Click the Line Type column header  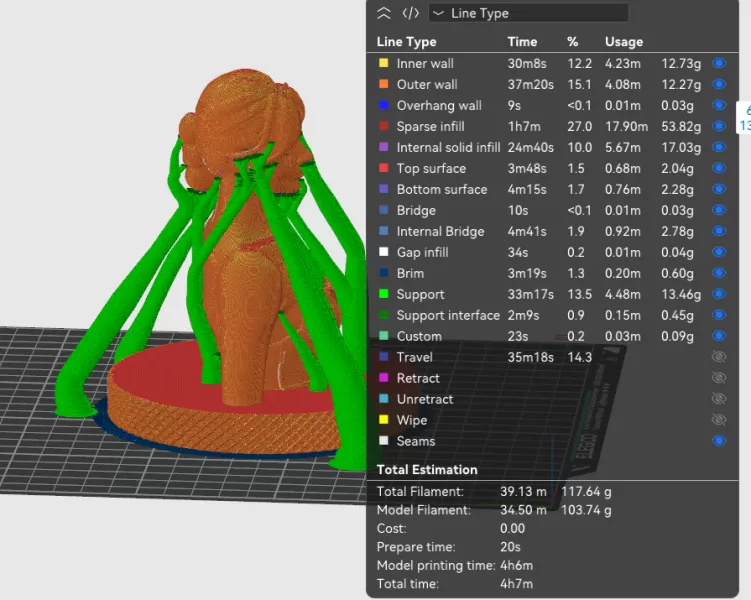(406, 42)
